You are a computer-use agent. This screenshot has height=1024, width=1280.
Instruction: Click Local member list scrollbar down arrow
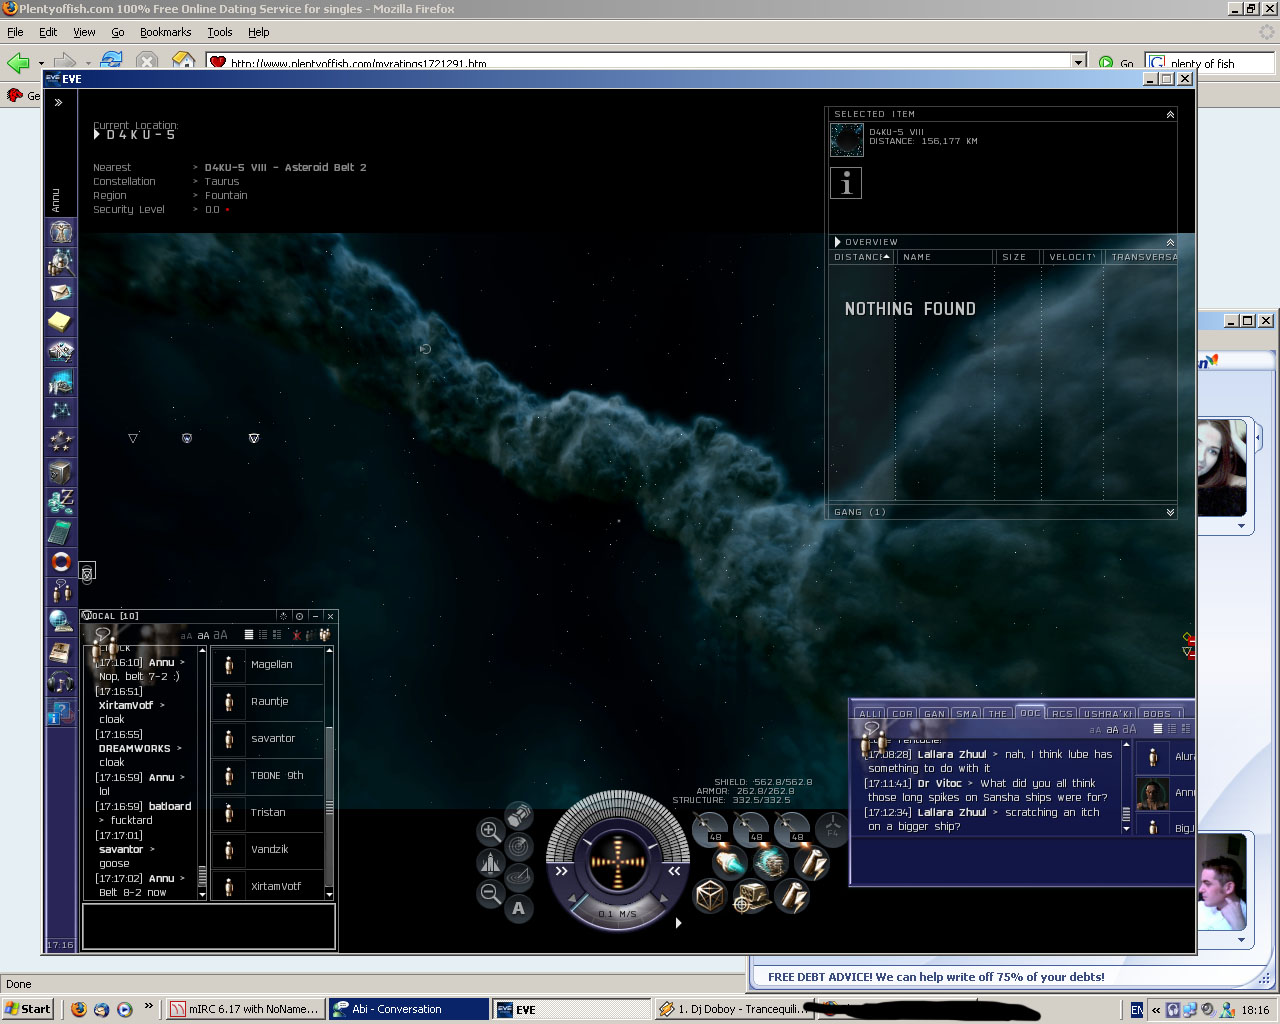click(329, 894)
